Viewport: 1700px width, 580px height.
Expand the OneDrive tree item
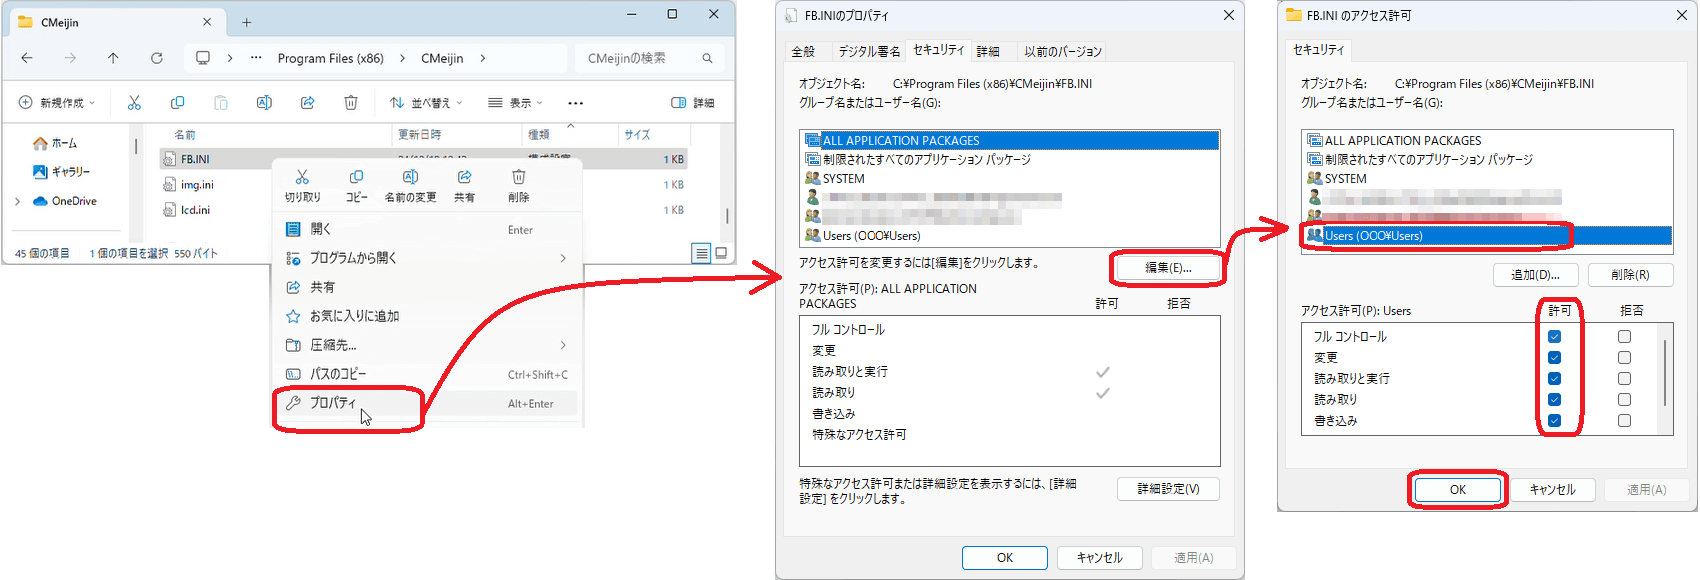coord(18,201)
